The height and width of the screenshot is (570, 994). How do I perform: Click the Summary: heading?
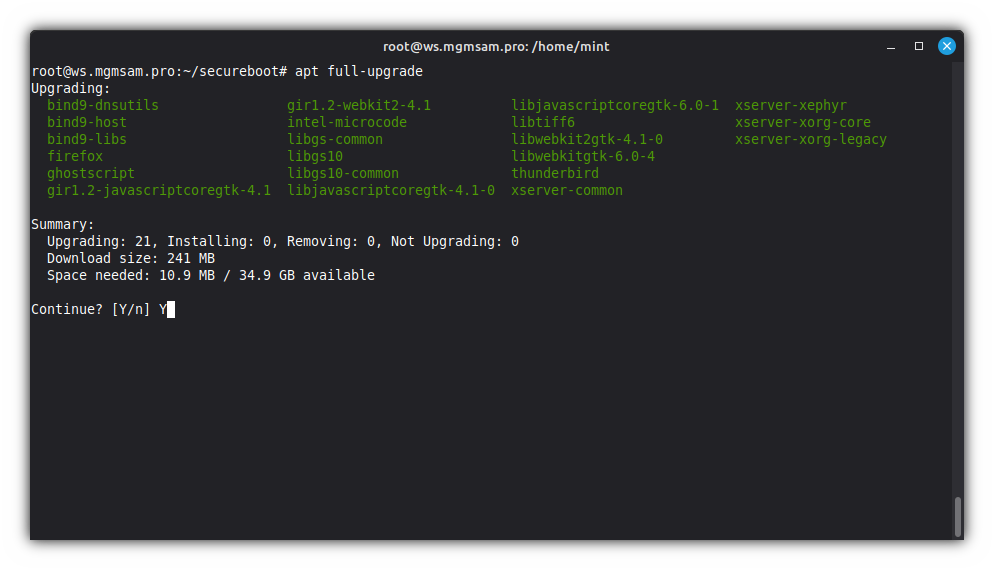pyautogui.click(x=63, y=224)
